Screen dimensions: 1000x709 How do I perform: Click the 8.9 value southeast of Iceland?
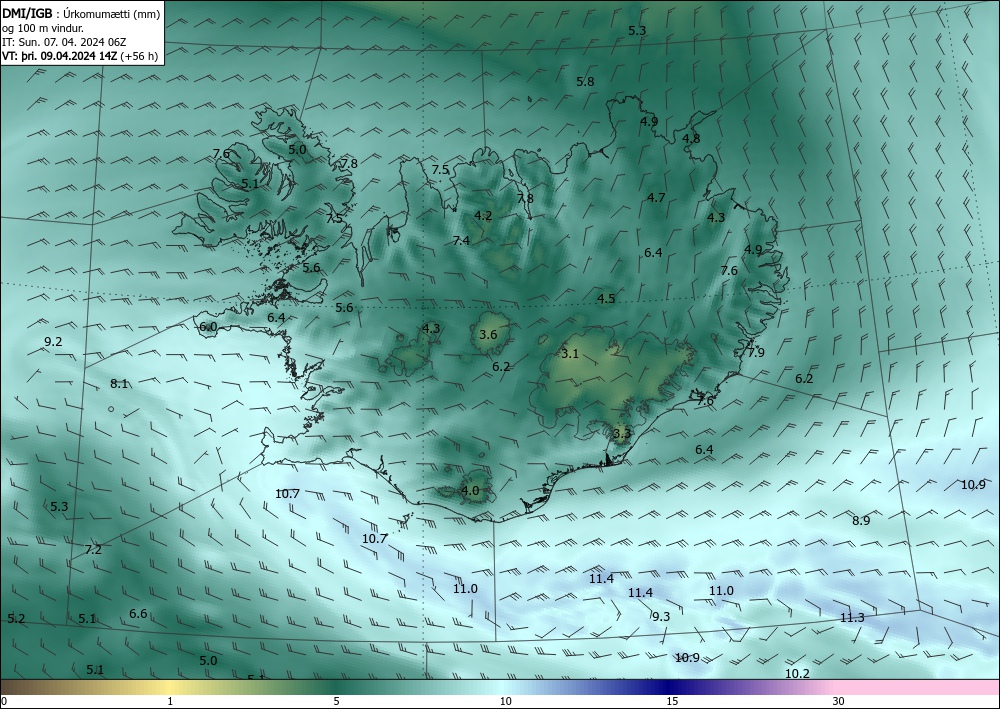pos(861,520)
